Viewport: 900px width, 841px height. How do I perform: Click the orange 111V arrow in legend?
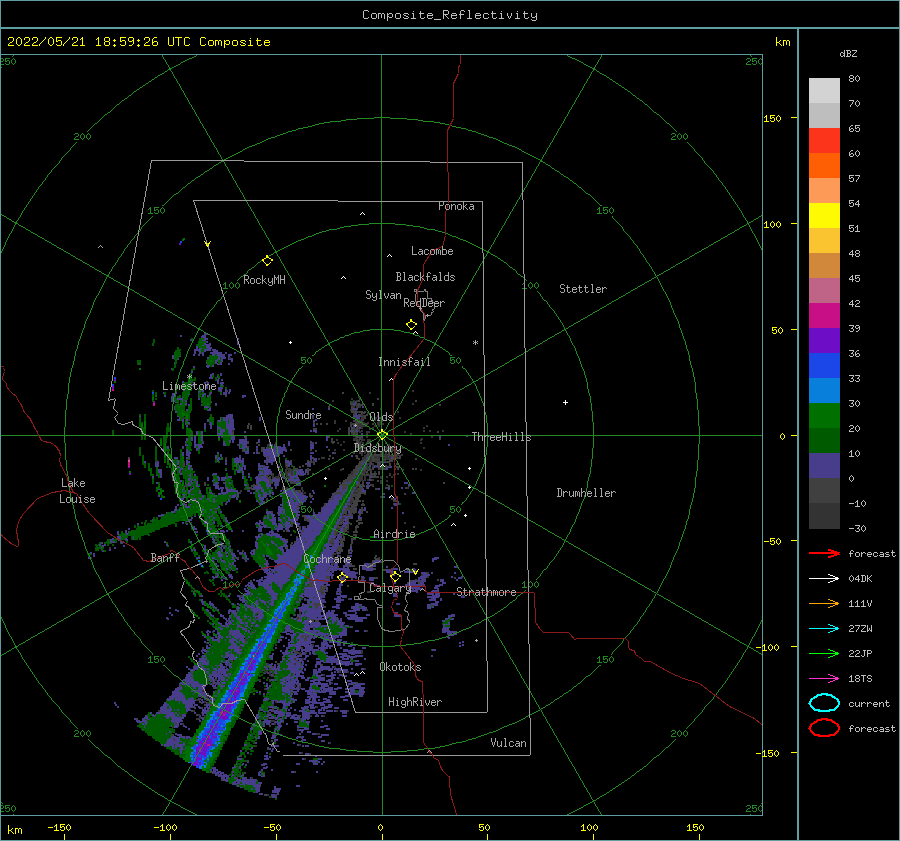824,603
